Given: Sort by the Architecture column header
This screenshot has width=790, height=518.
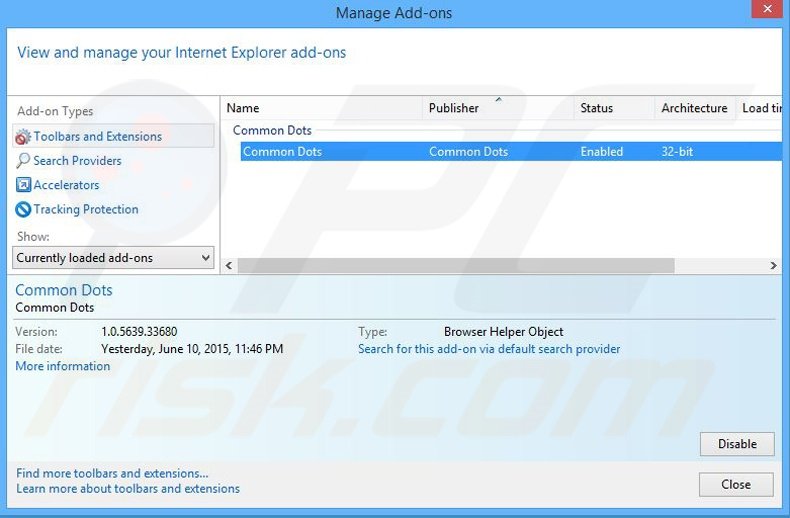Looking at the screenshot, I should coord(694,108).
